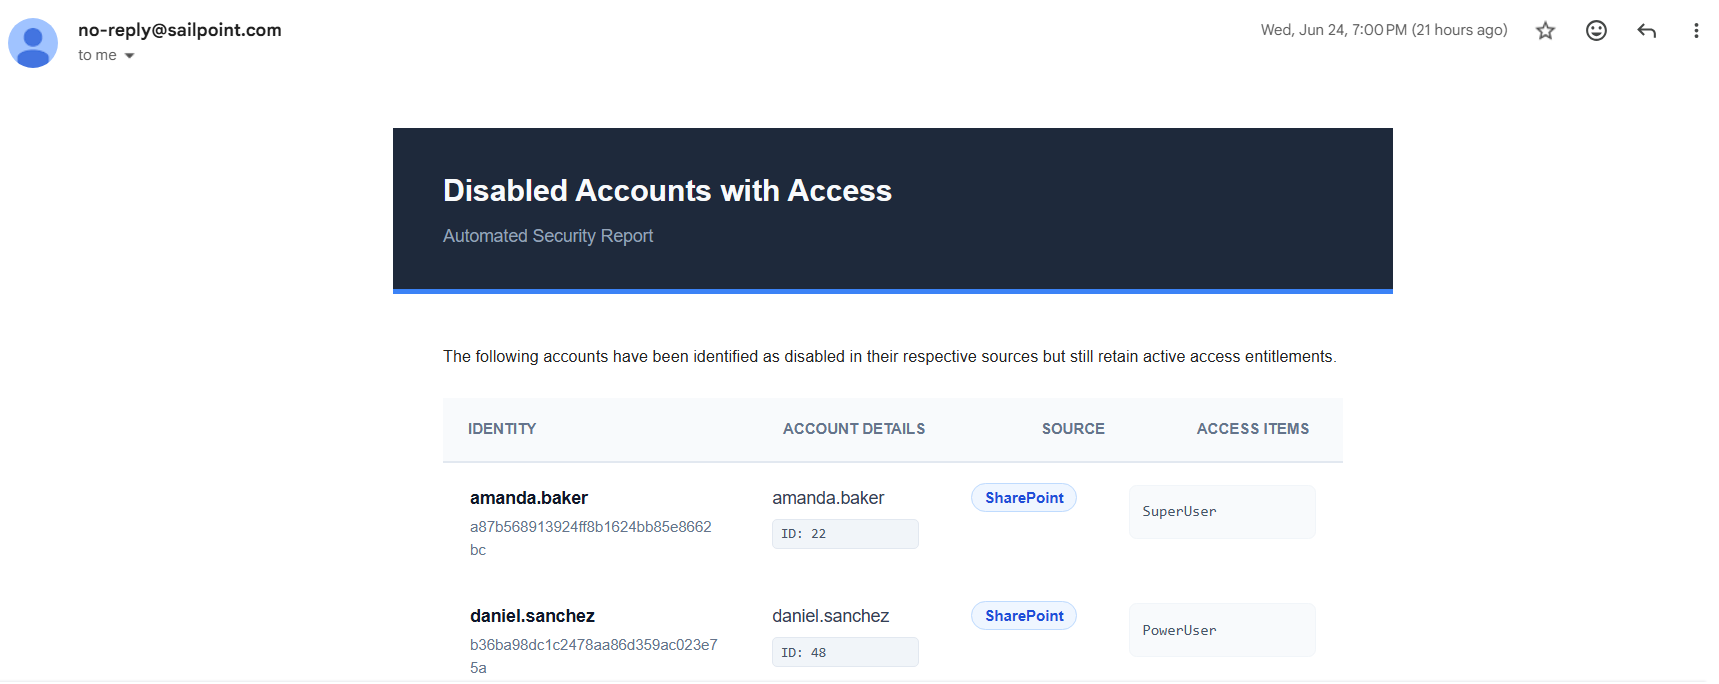Add an emoji reaction to the email

tap(1596, 31)
